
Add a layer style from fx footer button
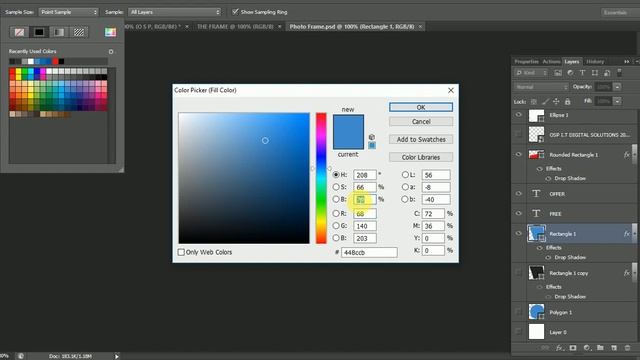pos(559,348)
